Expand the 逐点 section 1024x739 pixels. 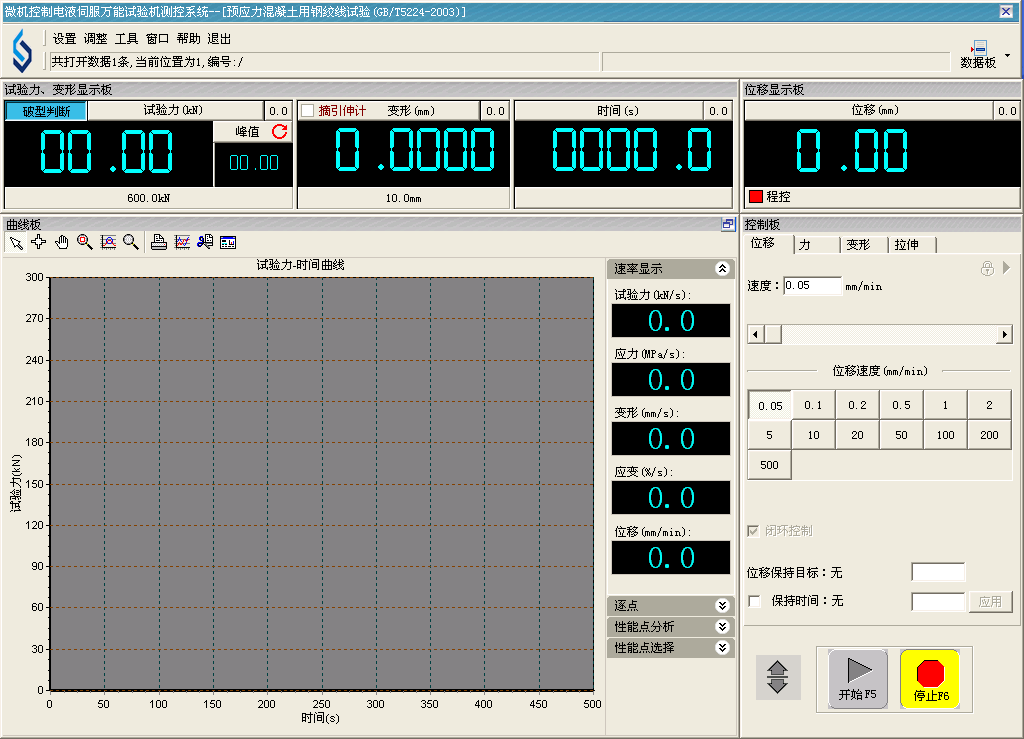coord(722,606)
